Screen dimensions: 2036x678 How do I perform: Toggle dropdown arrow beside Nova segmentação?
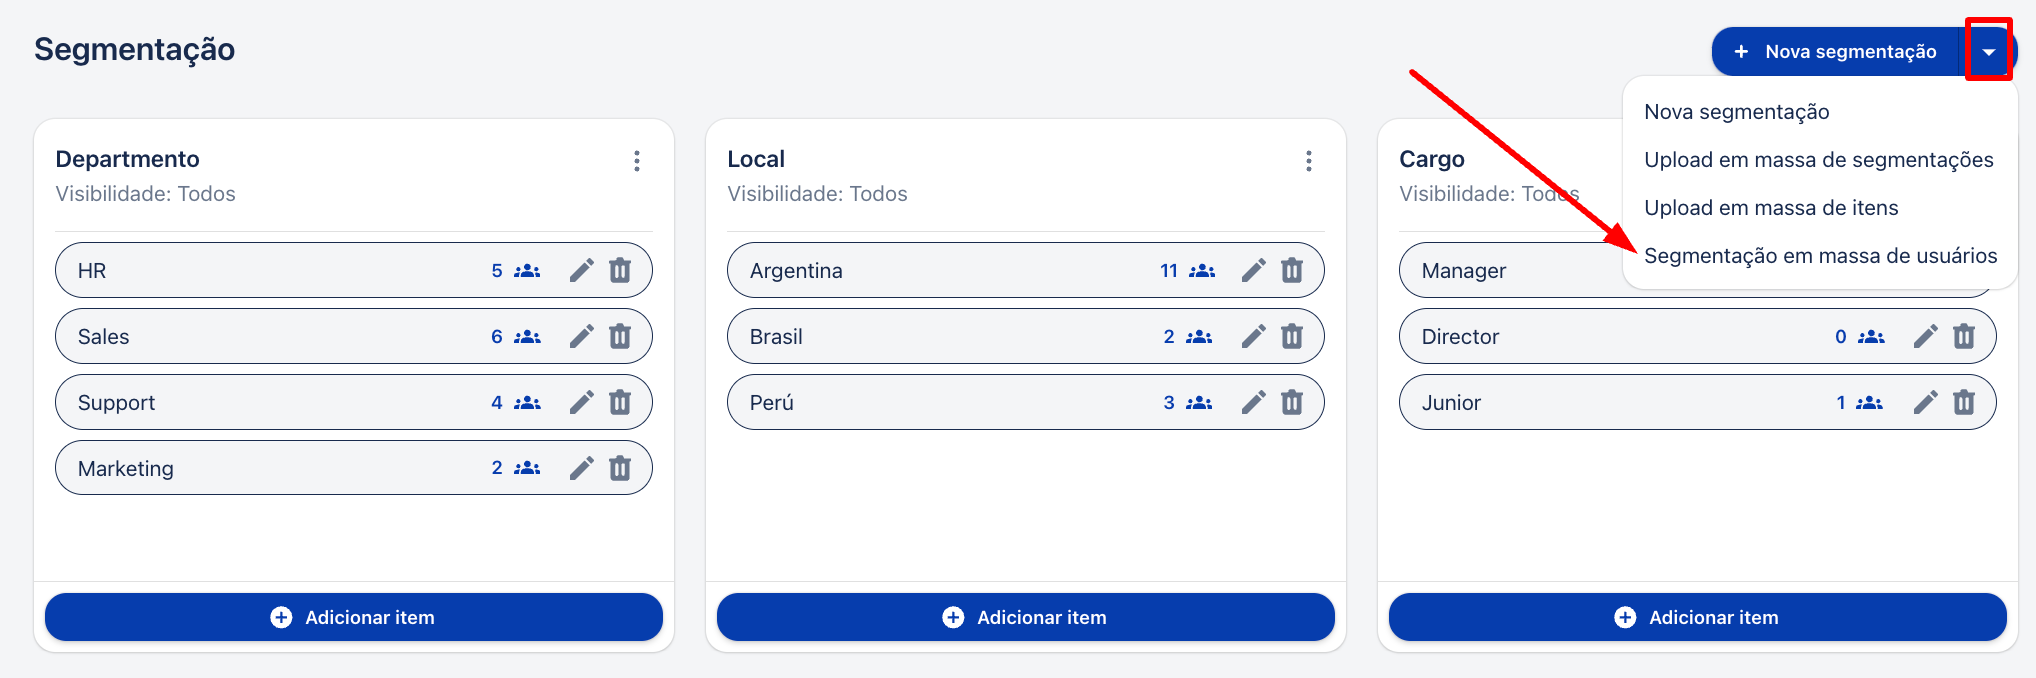point(1989,51)
